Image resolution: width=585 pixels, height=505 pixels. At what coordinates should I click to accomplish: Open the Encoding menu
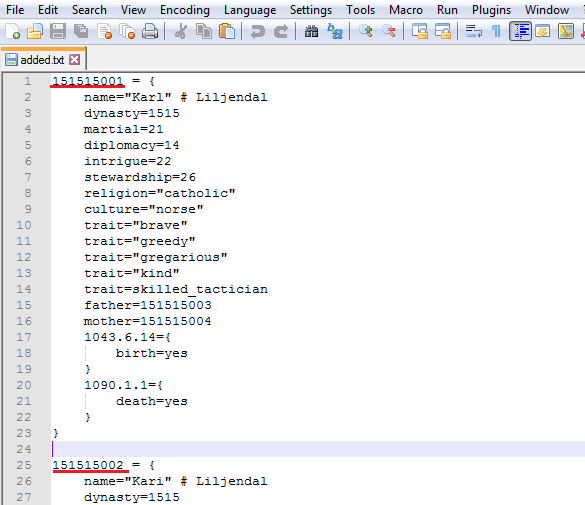tap(185, 10)
